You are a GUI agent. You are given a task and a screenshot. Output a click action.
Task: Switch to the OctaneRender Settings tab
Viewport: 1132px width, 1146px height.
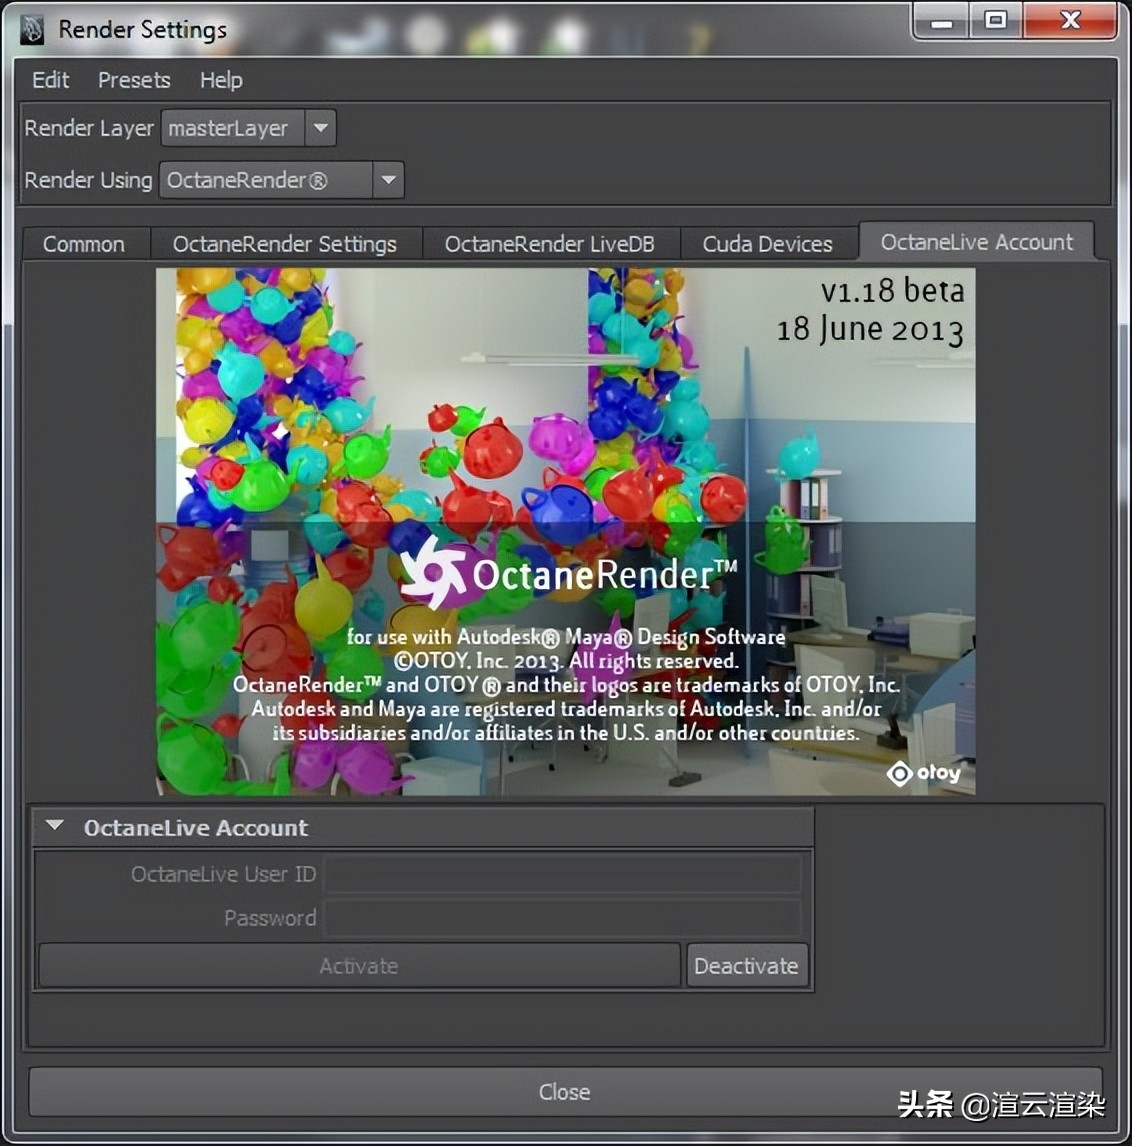[285, 244]
